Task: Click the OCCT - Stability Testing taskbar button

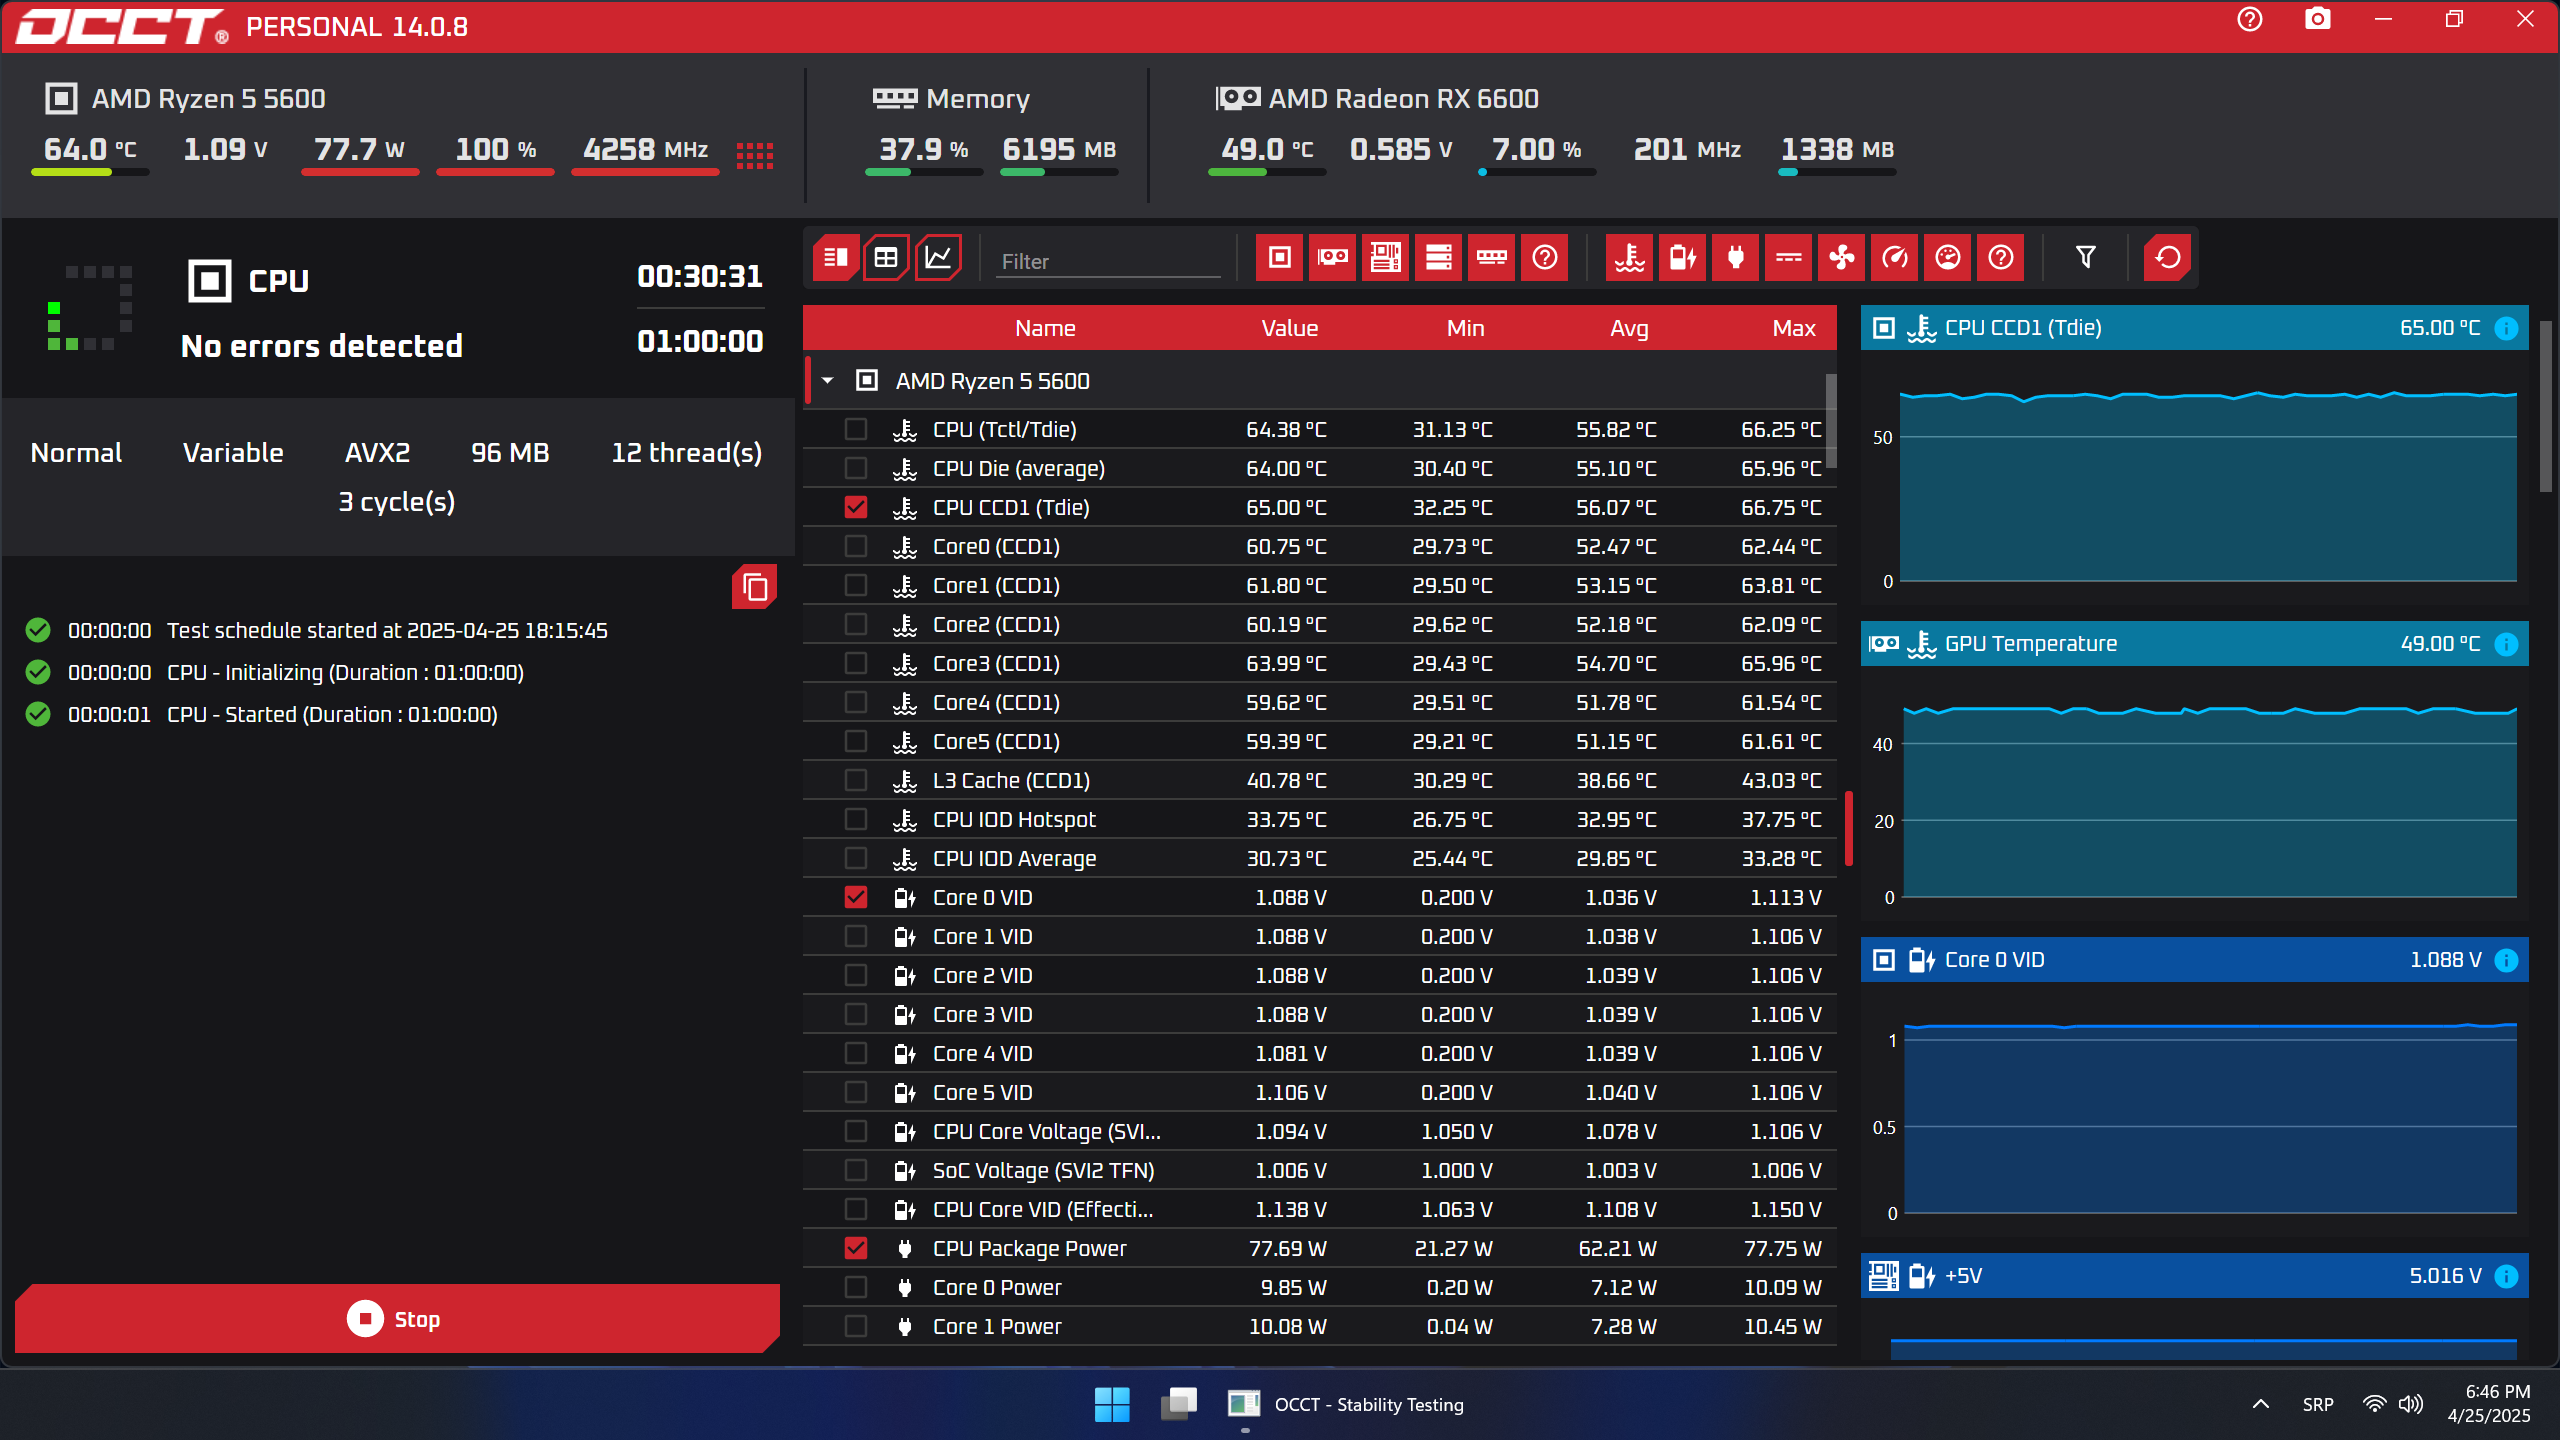Action: tap(1346, 1404)
